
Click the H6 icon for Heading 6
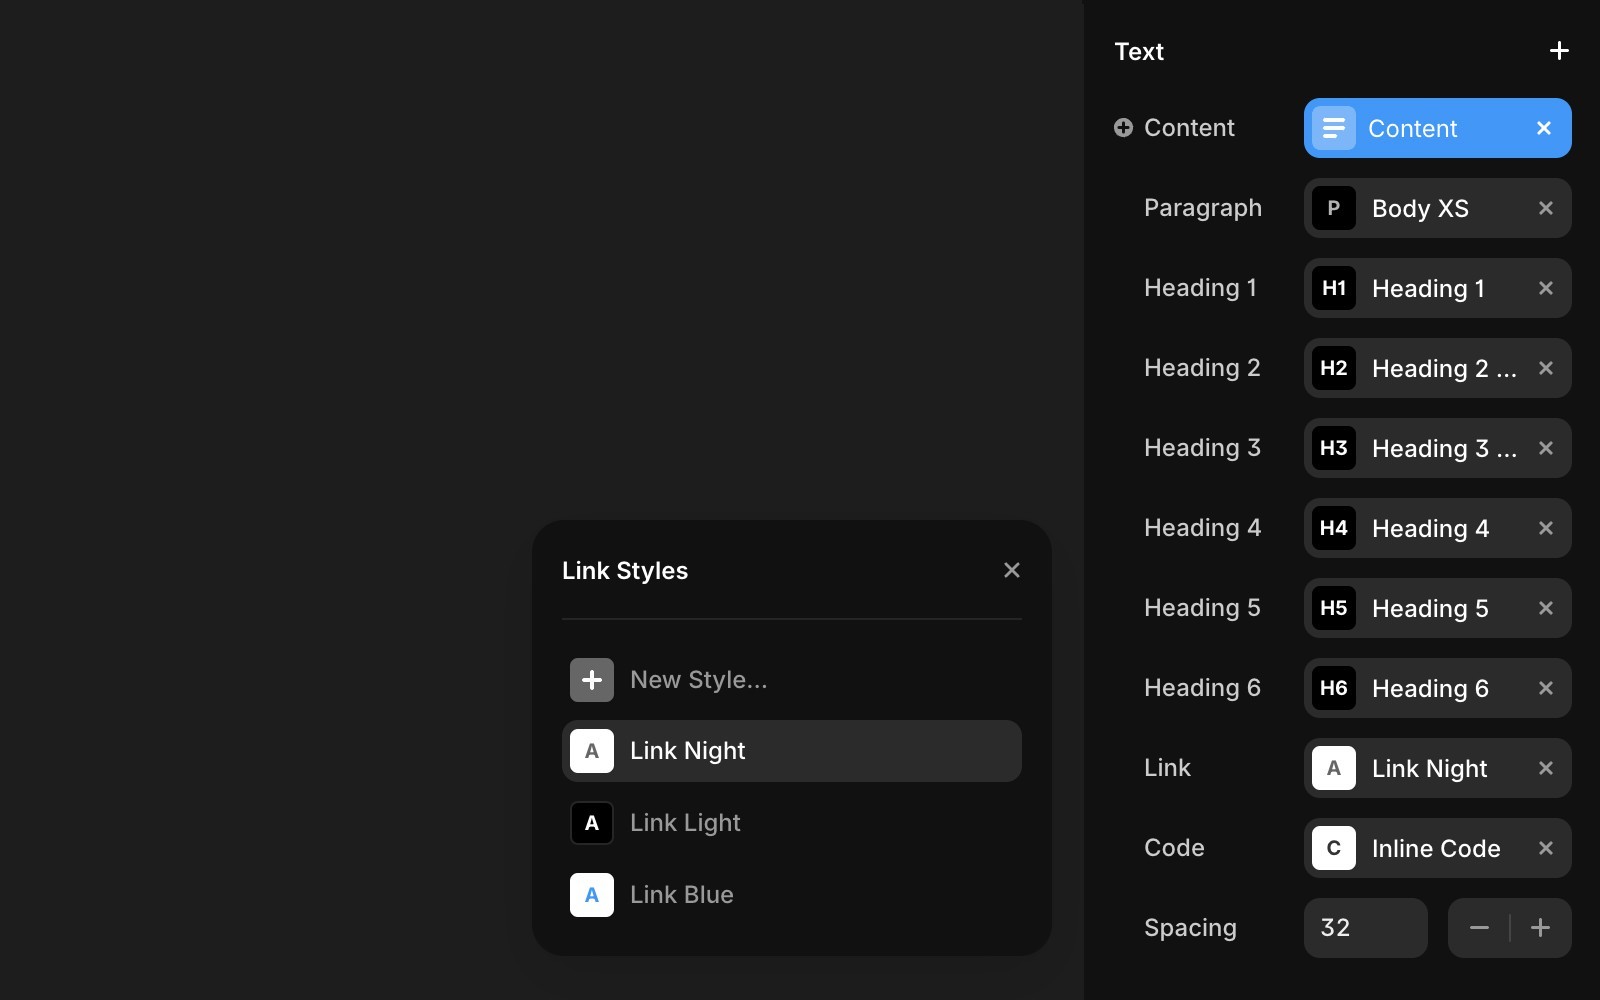1333,688
